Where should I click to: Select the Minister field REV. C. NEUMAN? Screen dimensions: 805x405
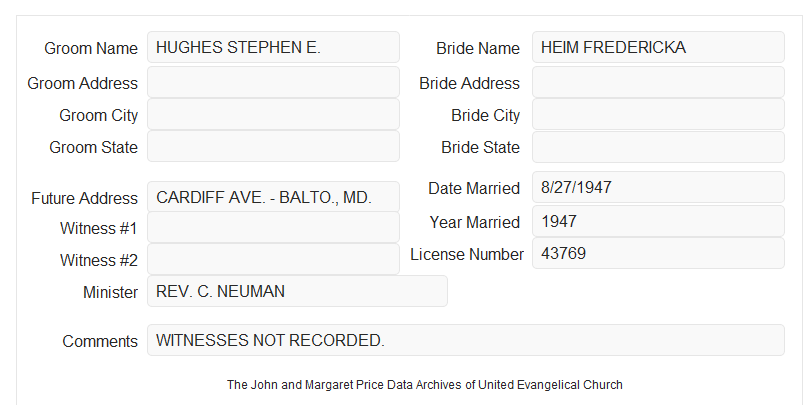(x=297, y=291)
